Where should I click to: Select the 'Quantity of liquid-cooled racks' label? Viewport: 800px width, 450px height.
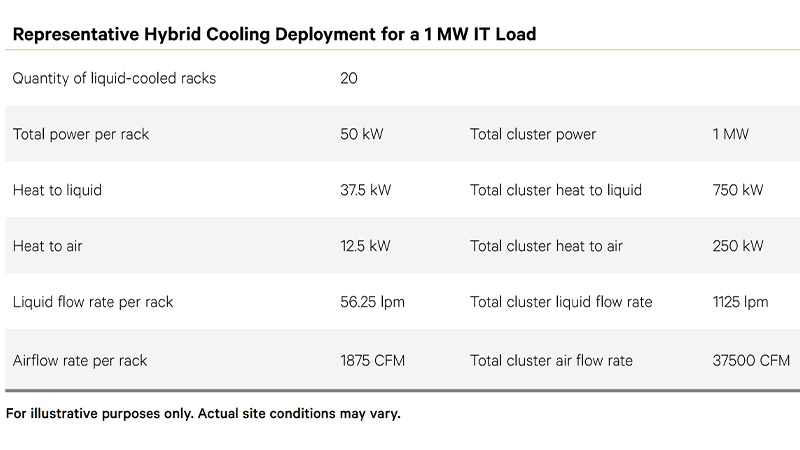coord(114,78)
